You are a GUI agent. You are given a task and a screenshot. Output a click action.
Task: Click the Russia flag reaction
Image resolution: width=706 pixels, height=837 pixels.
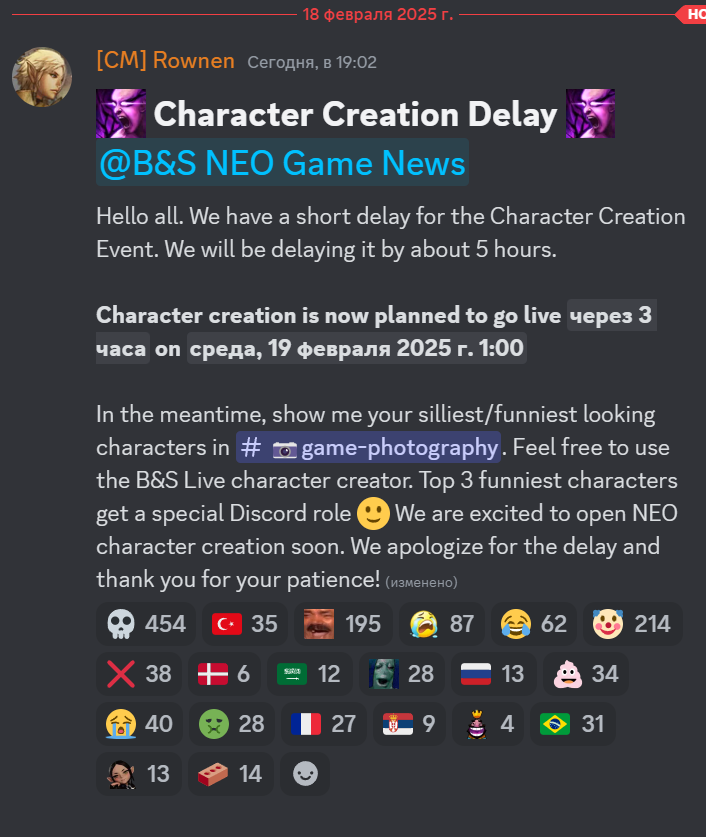coord(493,674)
